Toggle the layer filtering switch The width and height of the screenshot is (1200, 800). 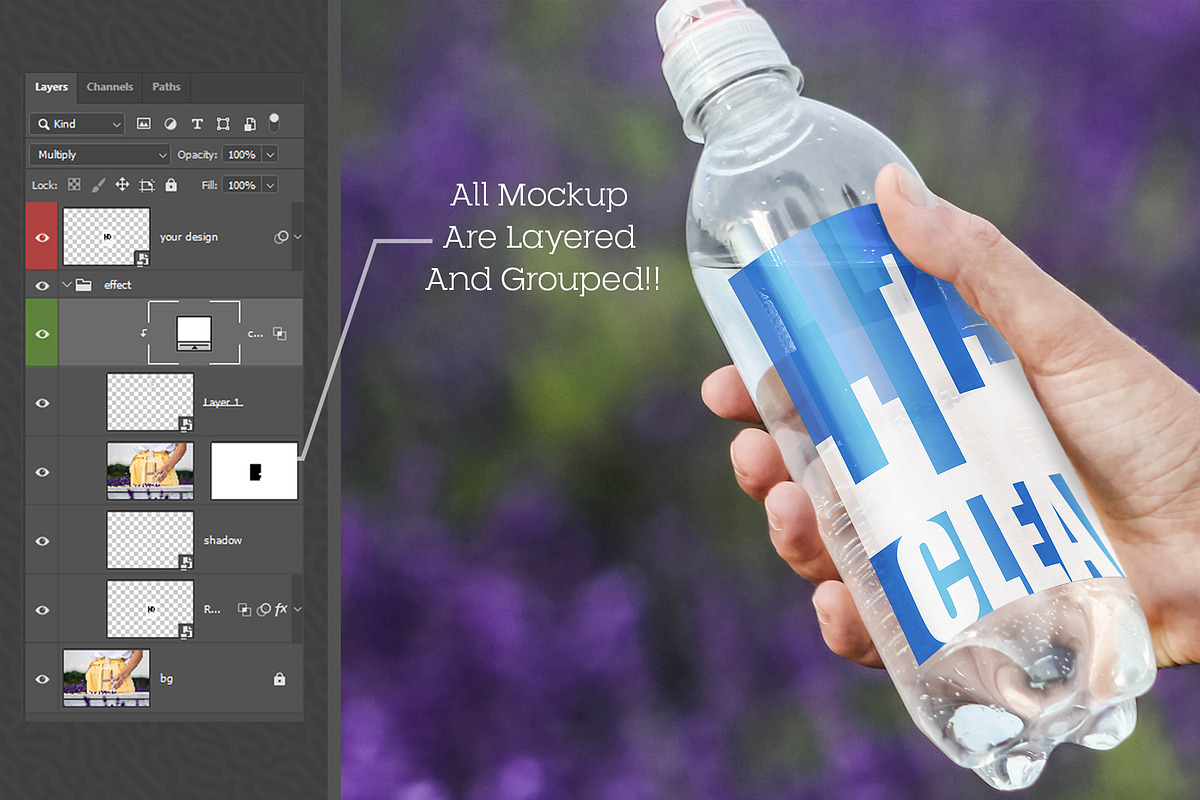coord(274,121)
